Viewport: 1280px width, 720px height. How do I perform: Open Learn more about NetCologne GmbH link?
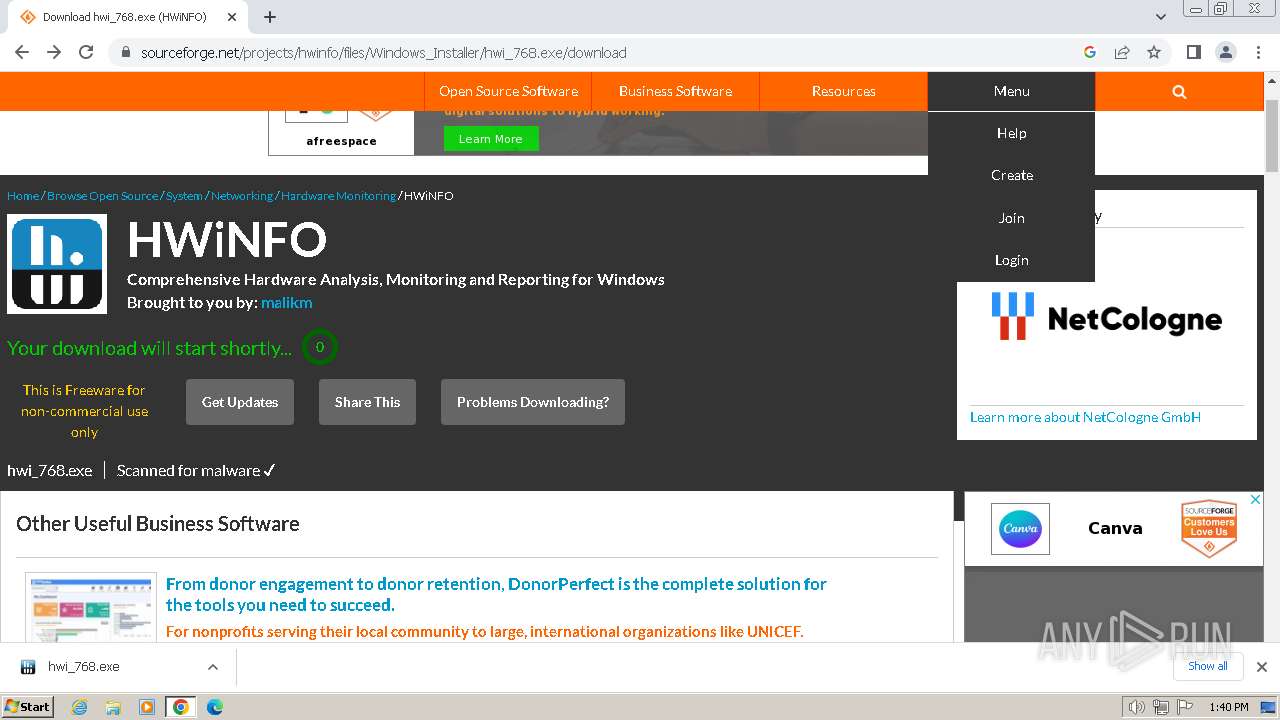pyautogui.click(x=1085, y=417)
